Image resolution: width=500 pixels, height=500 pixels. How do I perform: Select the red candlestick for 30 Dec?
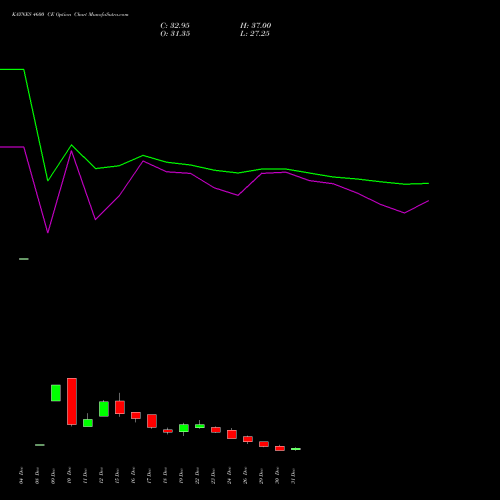click(x=280, y=448)
